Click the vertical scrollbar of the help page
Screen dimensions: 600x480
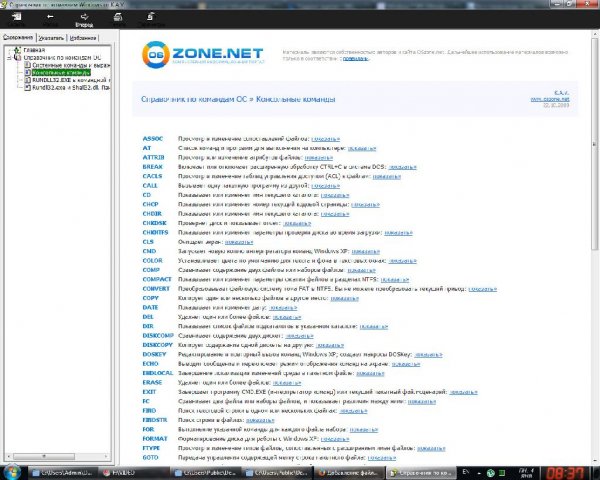594,250
